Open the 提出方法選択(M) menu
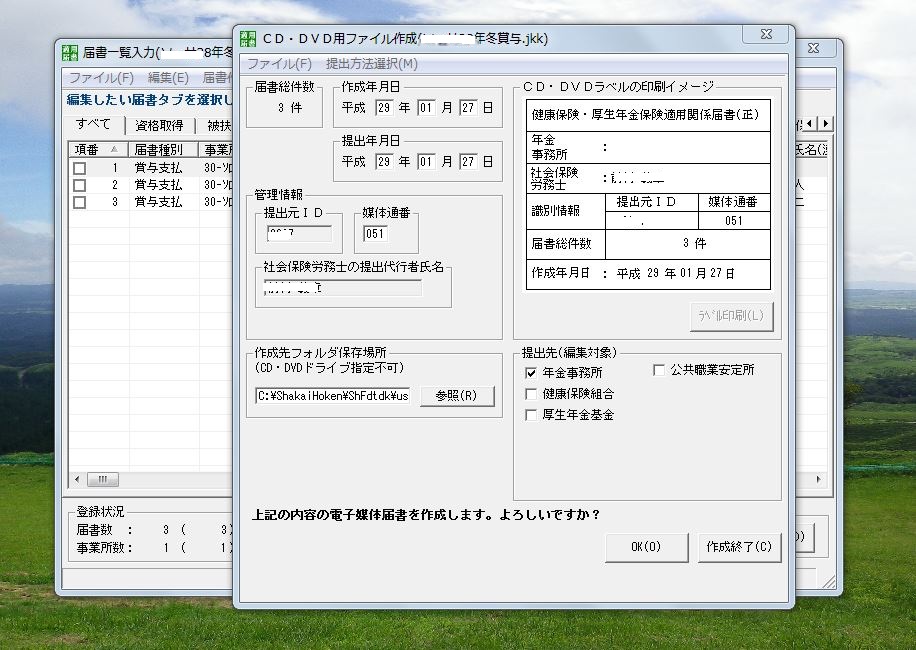Viewport: 916px width, 650px height. point(372,64)
